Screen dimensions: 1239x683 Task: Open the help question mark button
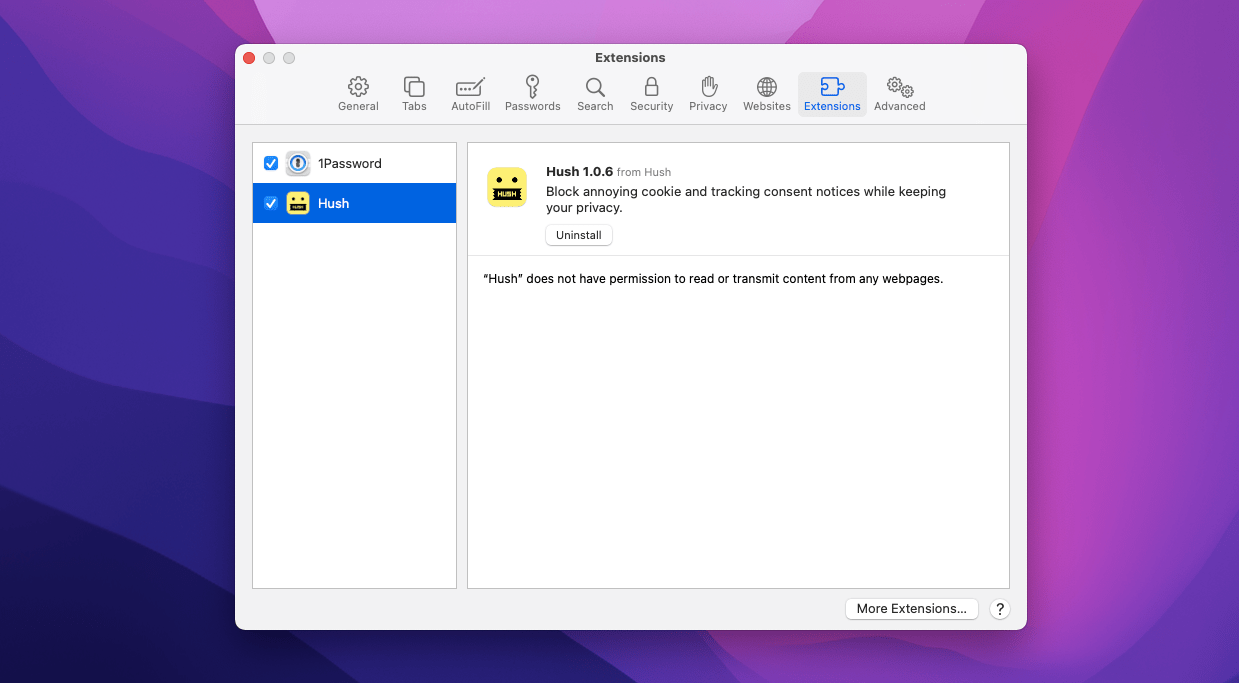pos(999,608)
